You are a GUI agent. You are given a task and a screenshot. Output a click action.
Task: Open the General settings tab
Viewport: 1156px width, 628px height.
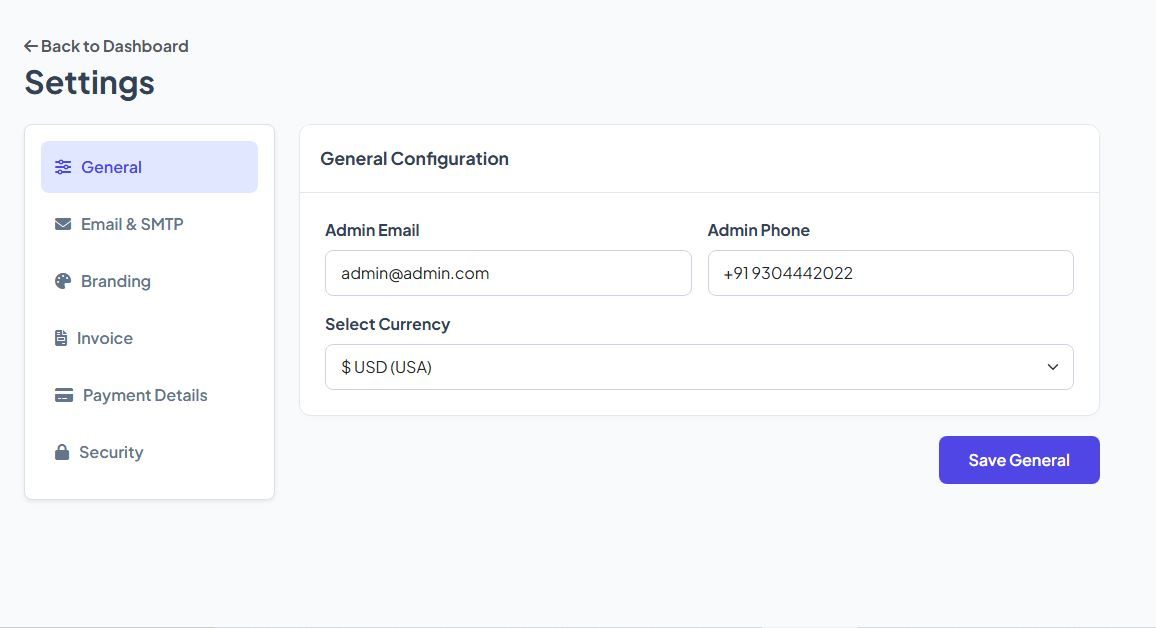pos(112,167)
